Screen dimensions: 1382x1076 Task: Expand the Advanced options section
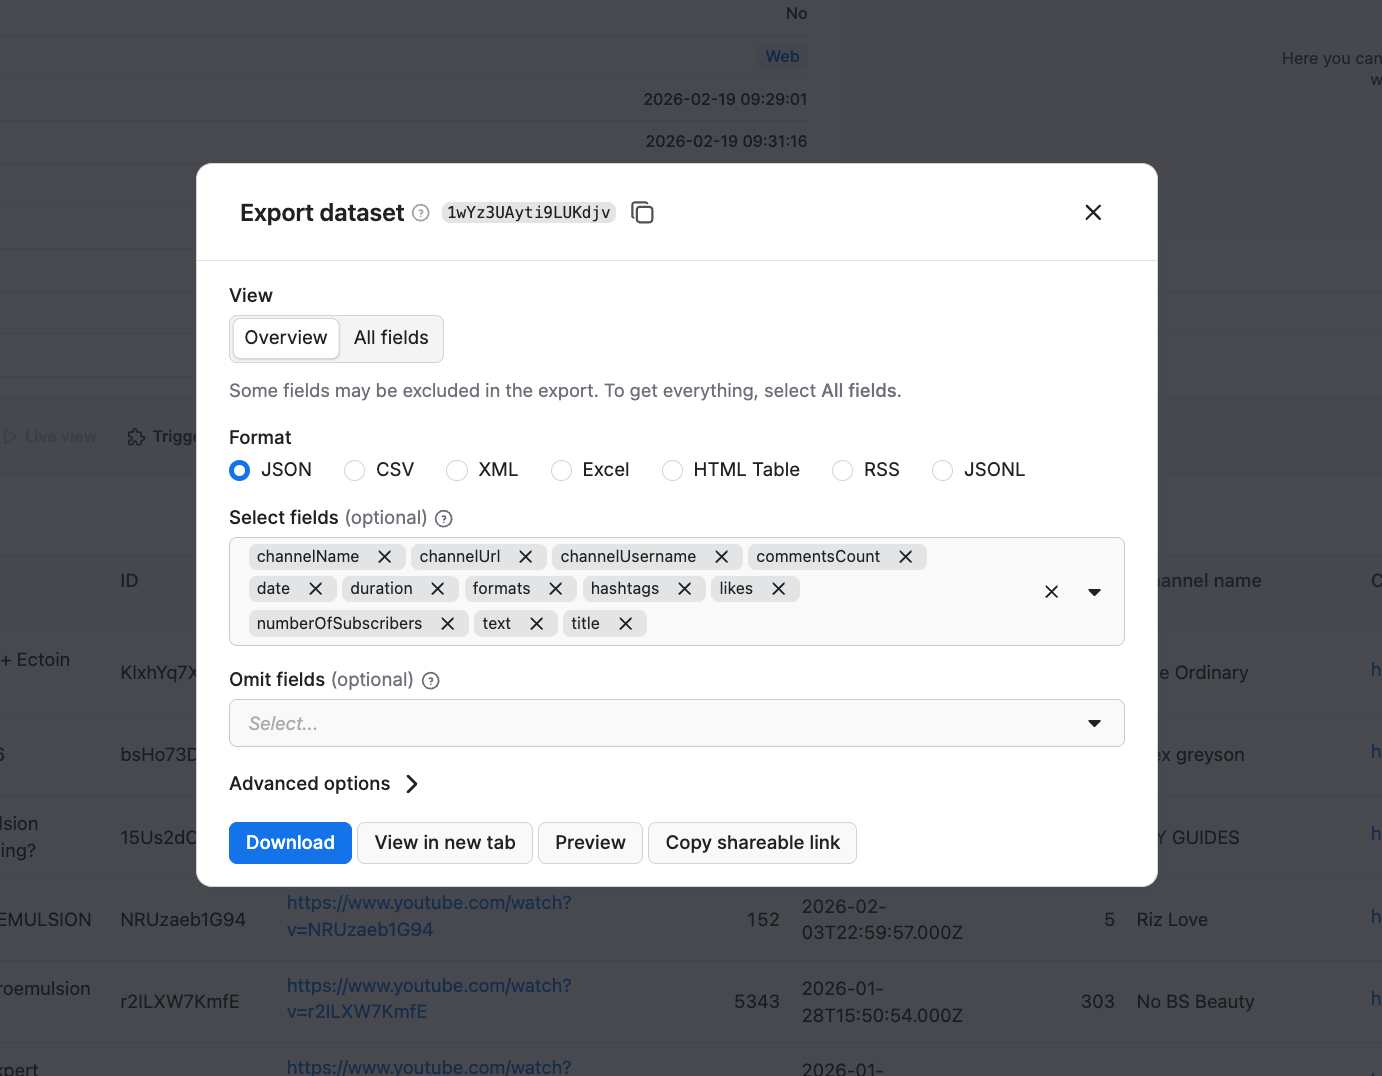(x=324, y=784)
